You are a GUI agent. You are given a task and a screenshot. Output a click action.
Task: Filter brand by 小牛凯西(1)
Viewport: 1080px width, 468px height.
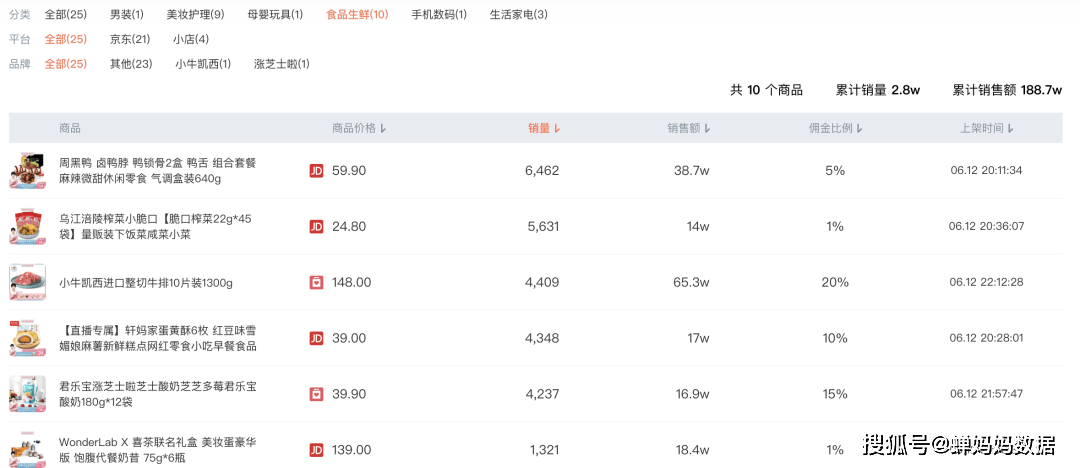point(203,64)
